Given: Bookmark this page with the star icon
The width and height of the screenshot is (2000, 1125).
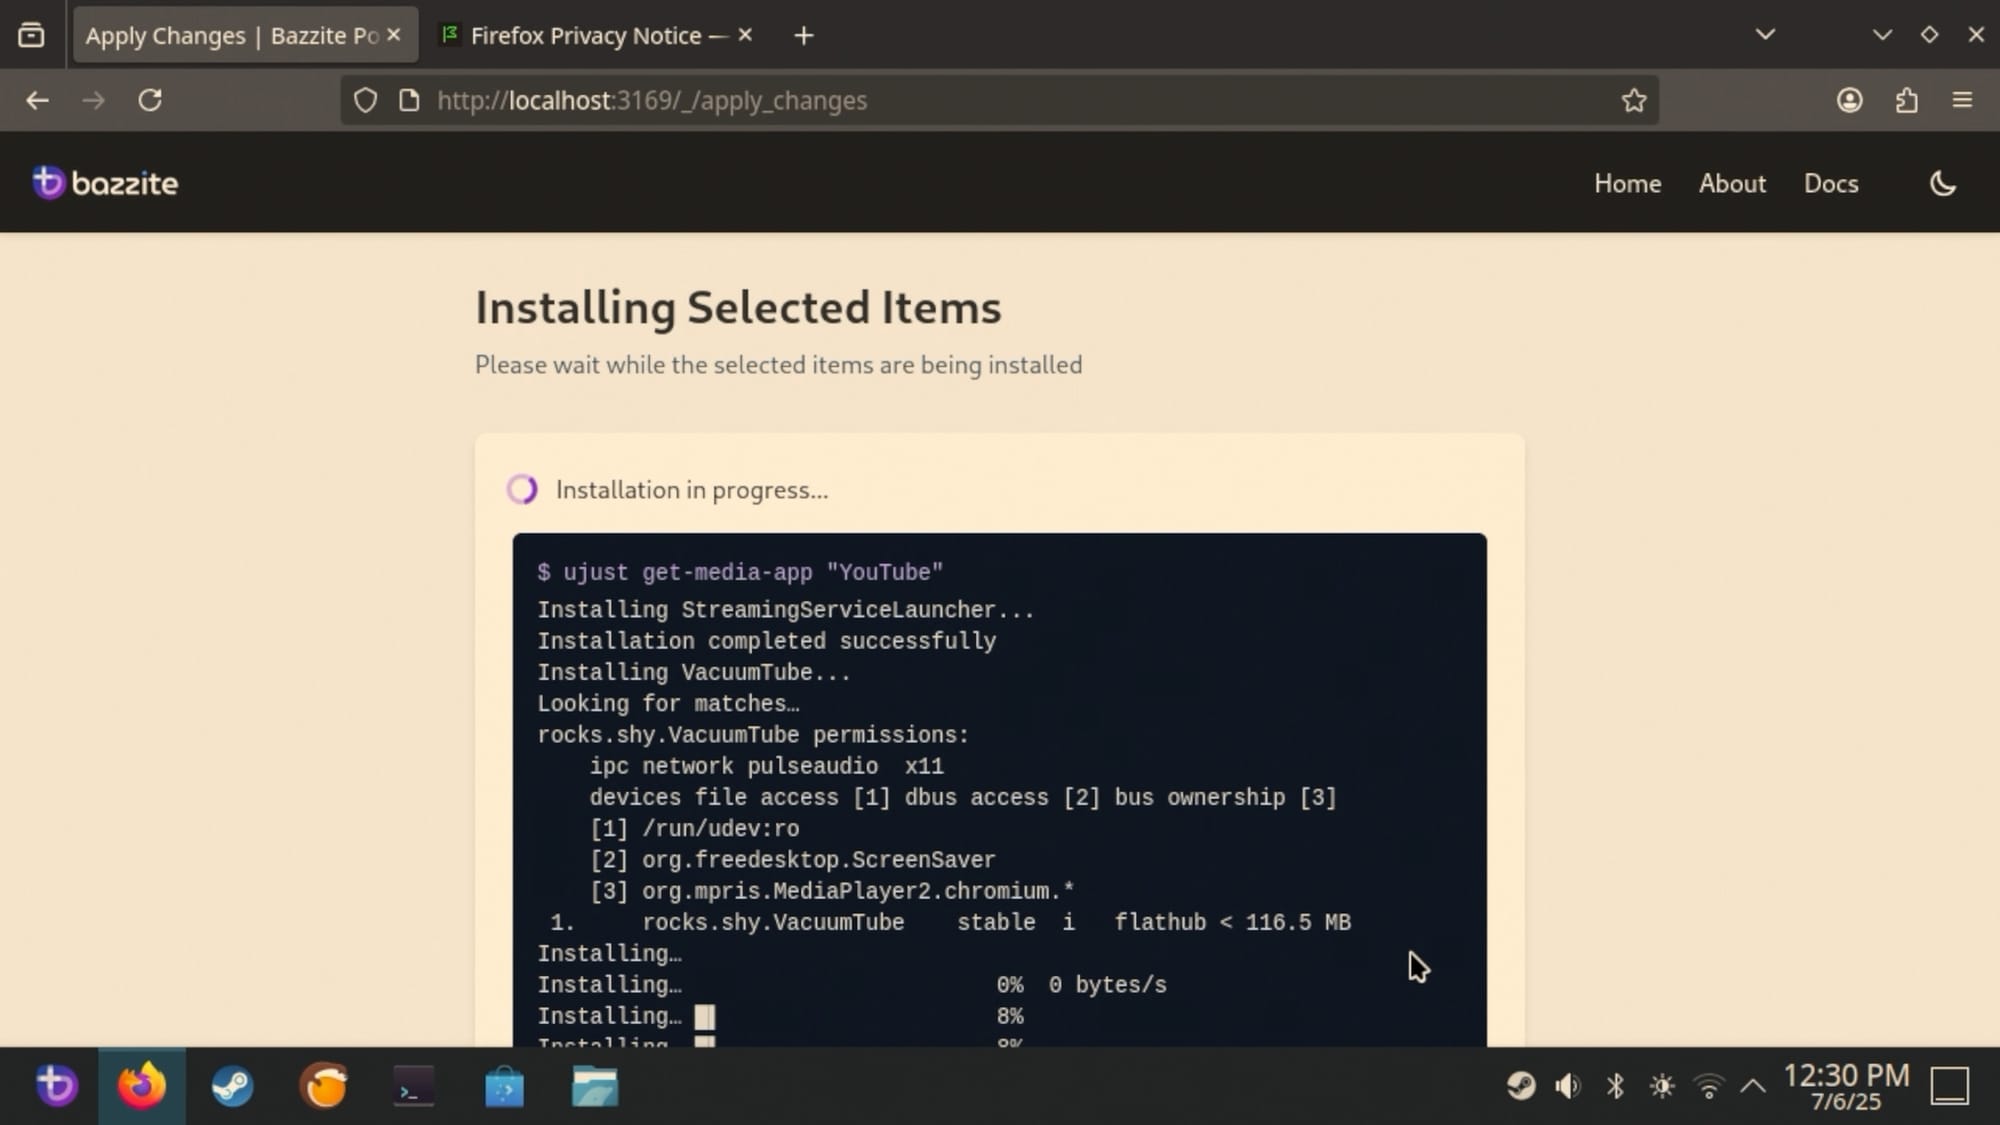Looking at the screenshot, I should coord(1634,100).
